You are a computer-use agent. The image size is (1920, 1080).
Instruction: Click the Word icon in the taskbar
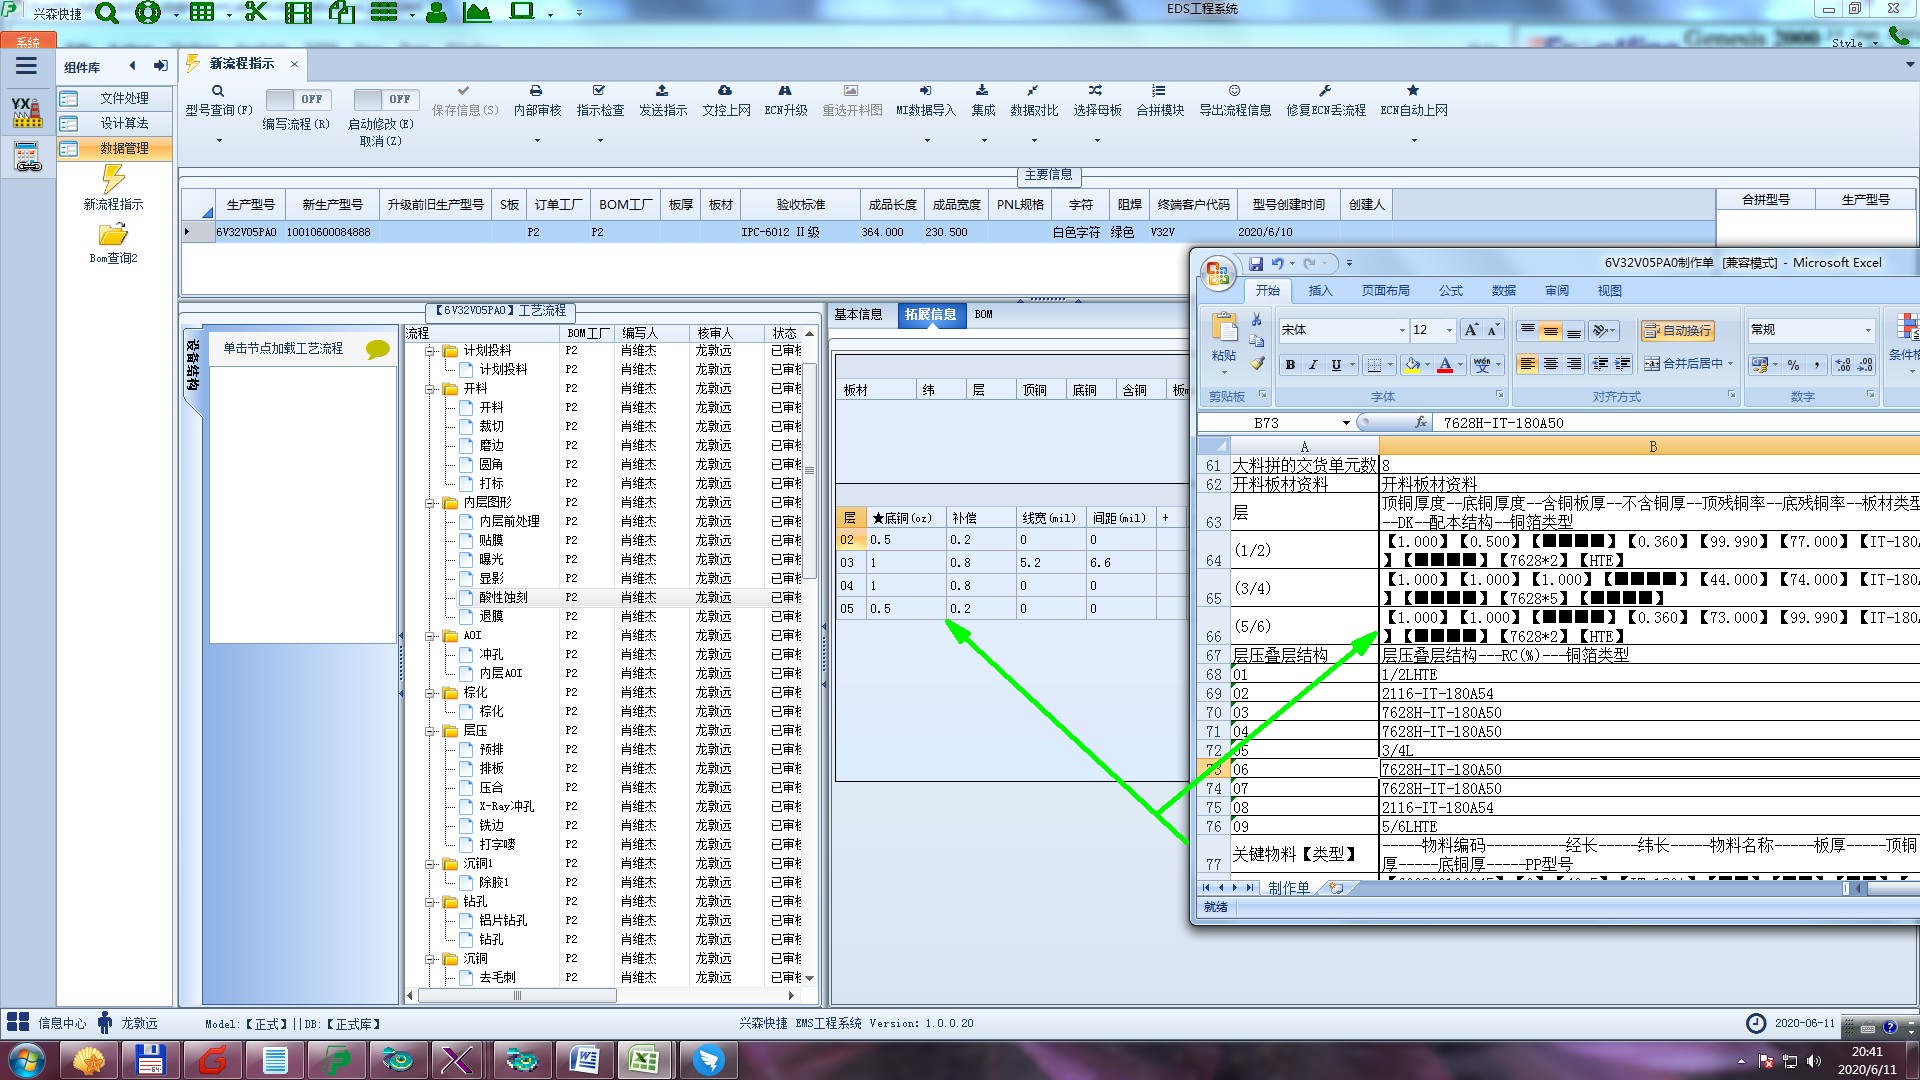[x=582, y=1059]
